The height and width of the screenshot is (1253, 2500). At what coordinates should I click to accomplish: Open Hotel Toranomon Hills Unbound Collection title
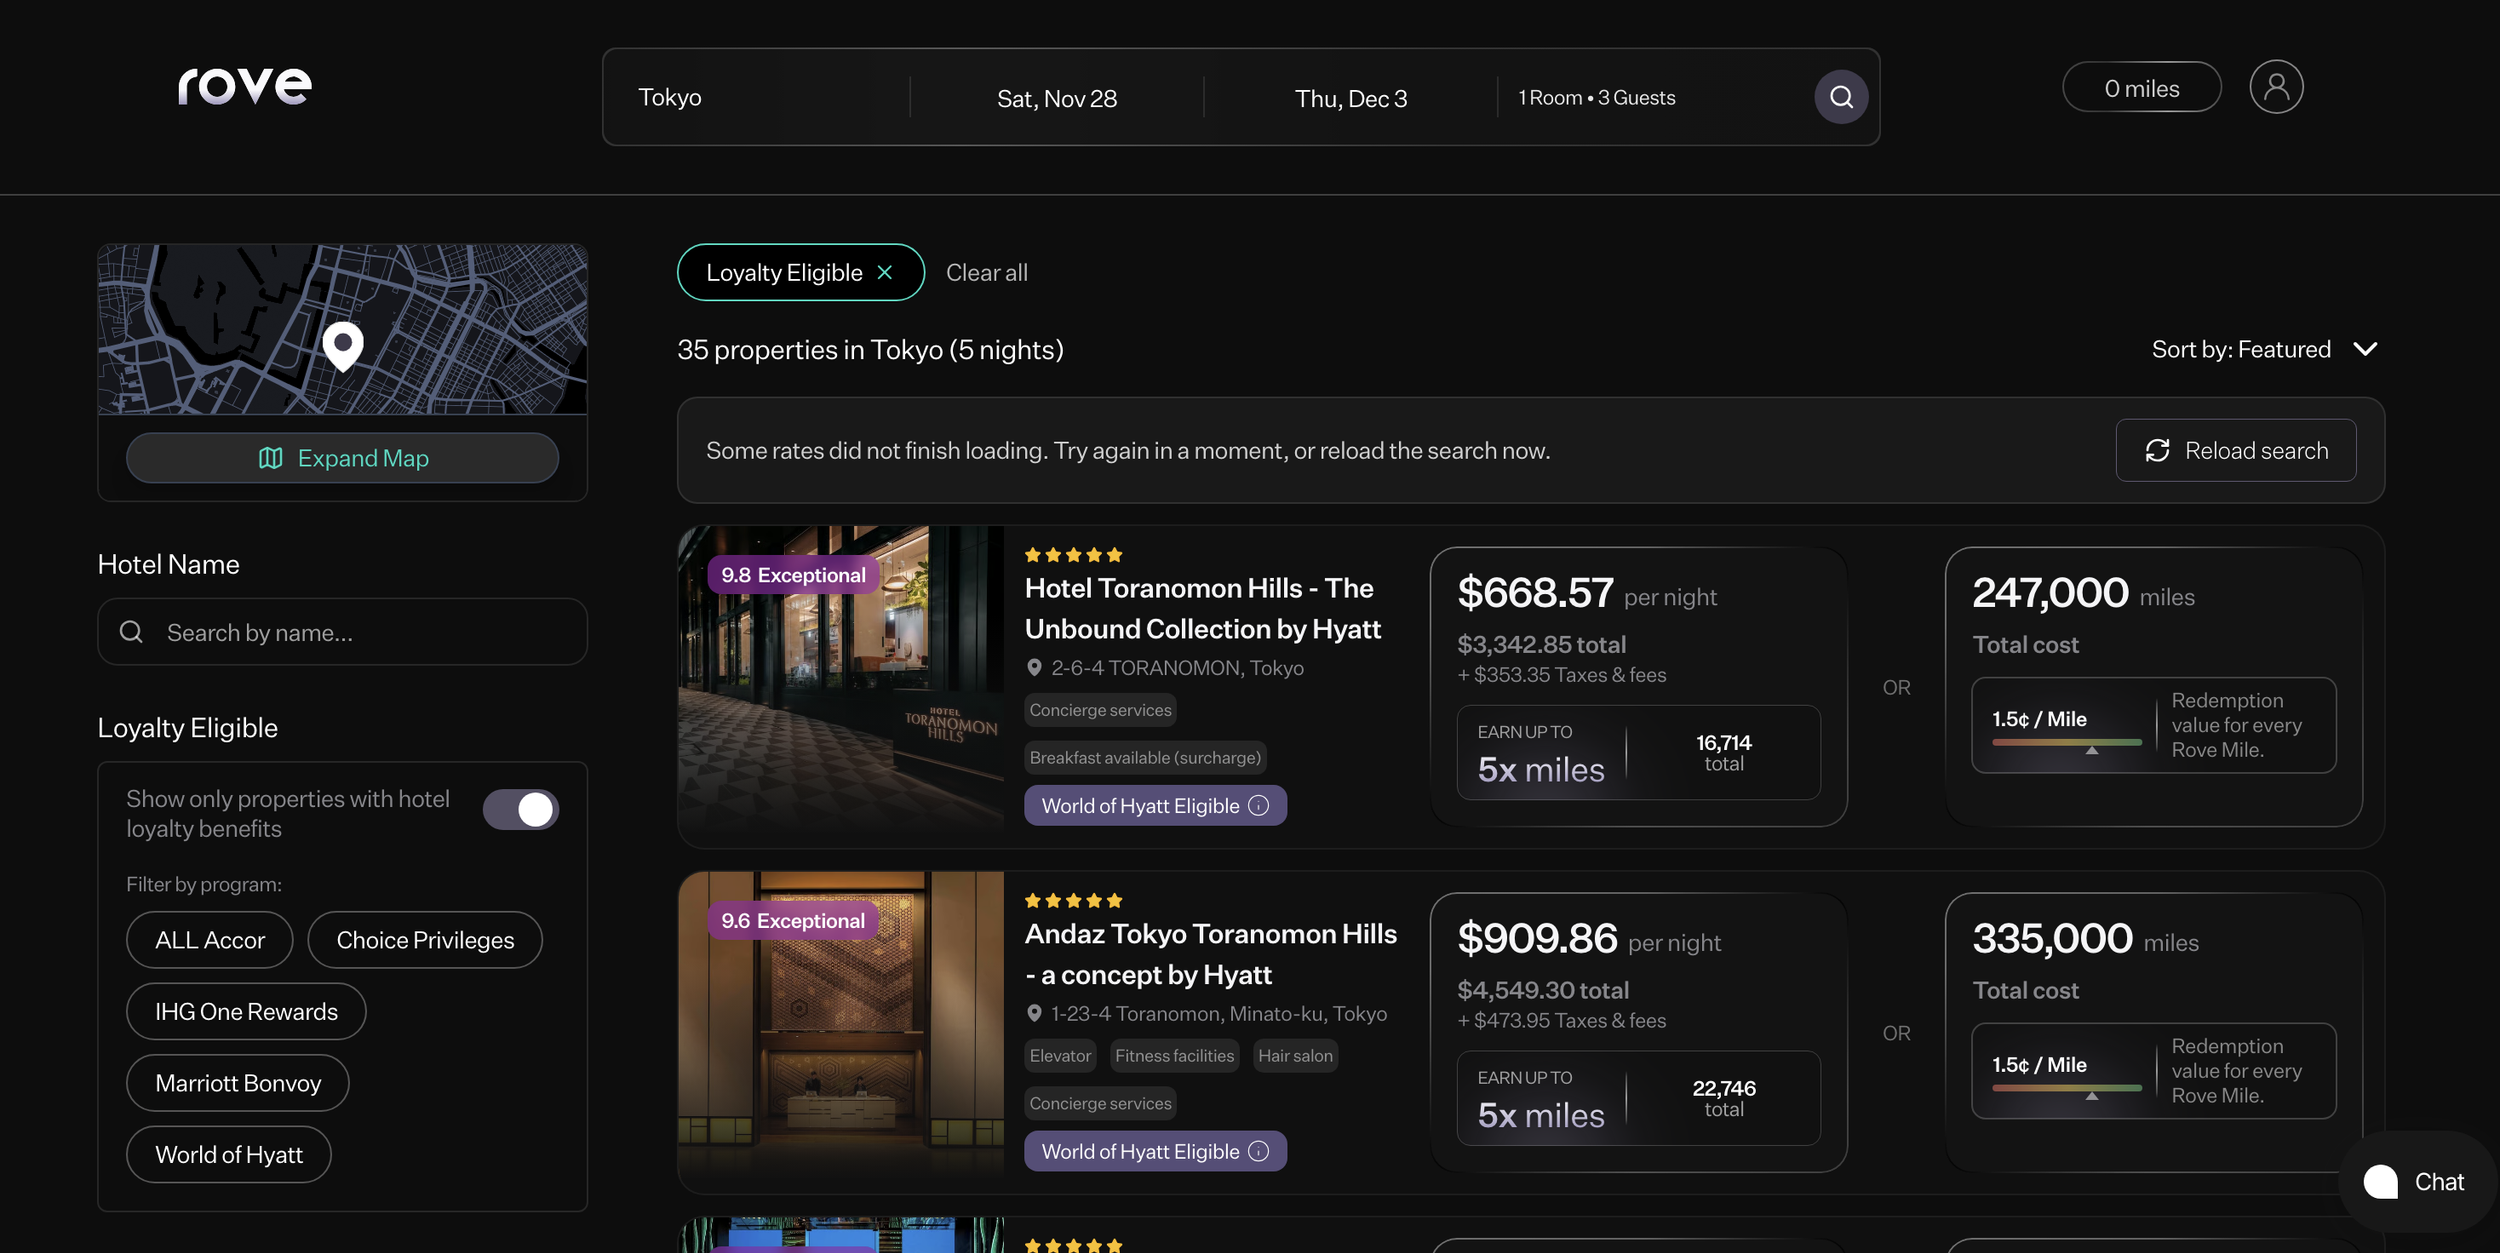[x=1202, y=608]
